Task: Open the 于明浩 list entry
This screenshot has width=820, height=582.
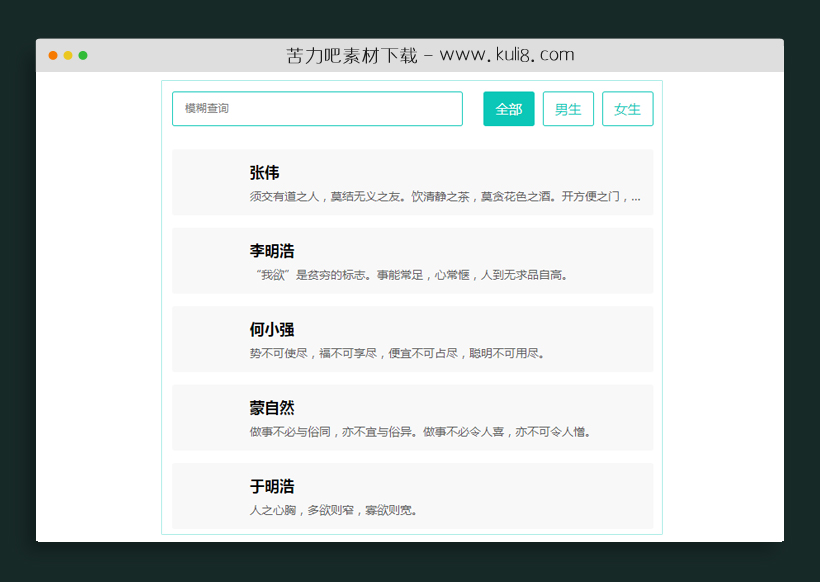Action: click(x=413, y=495)
